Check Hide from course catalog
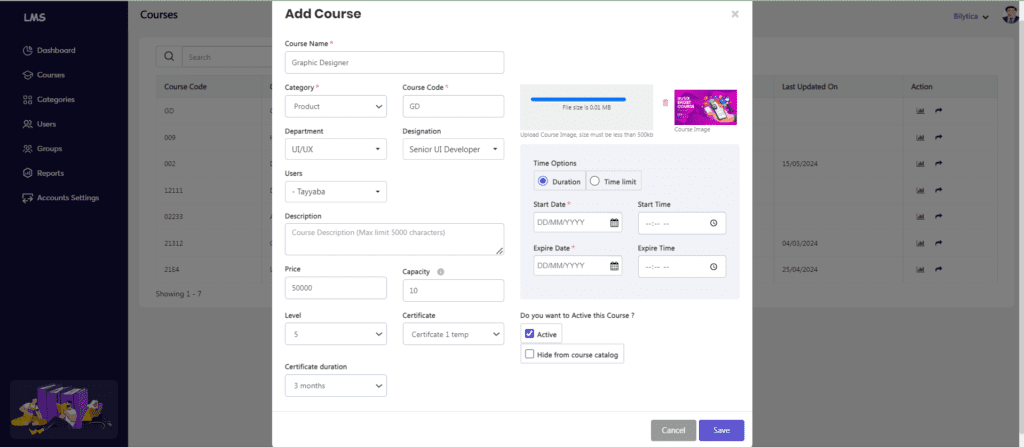This screenshot has width=1024, height=447. 530,354
